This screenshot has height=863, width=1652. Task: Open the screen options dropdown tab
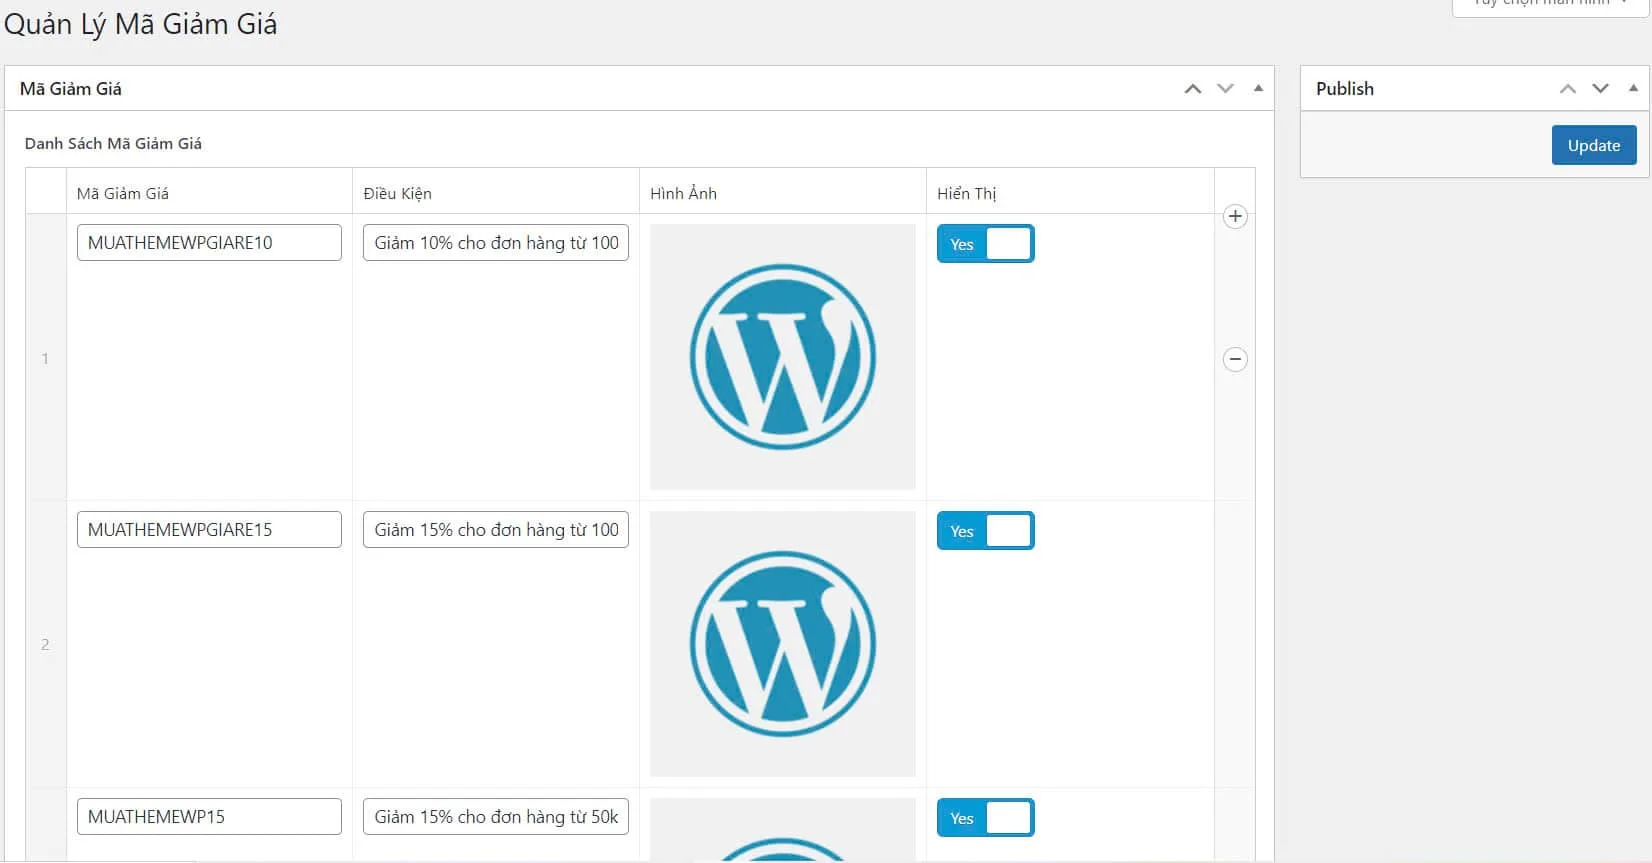1549,5
